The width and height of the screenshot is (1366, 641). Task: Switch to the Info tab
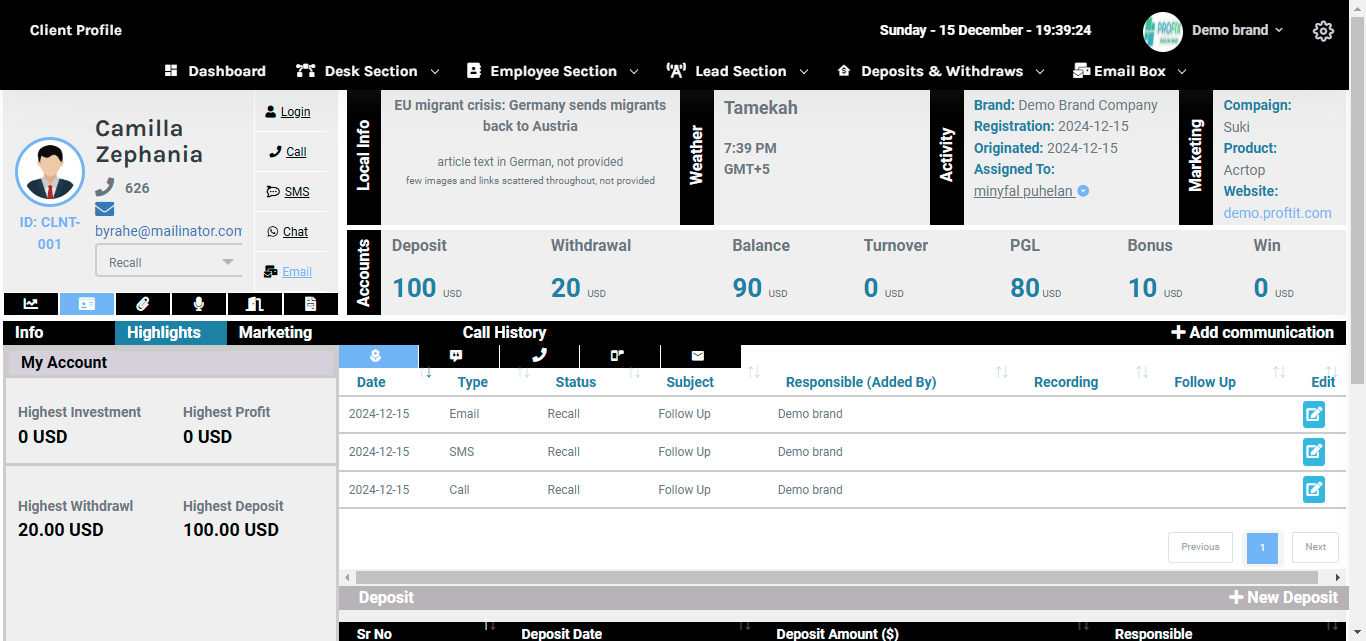[29, 333]
